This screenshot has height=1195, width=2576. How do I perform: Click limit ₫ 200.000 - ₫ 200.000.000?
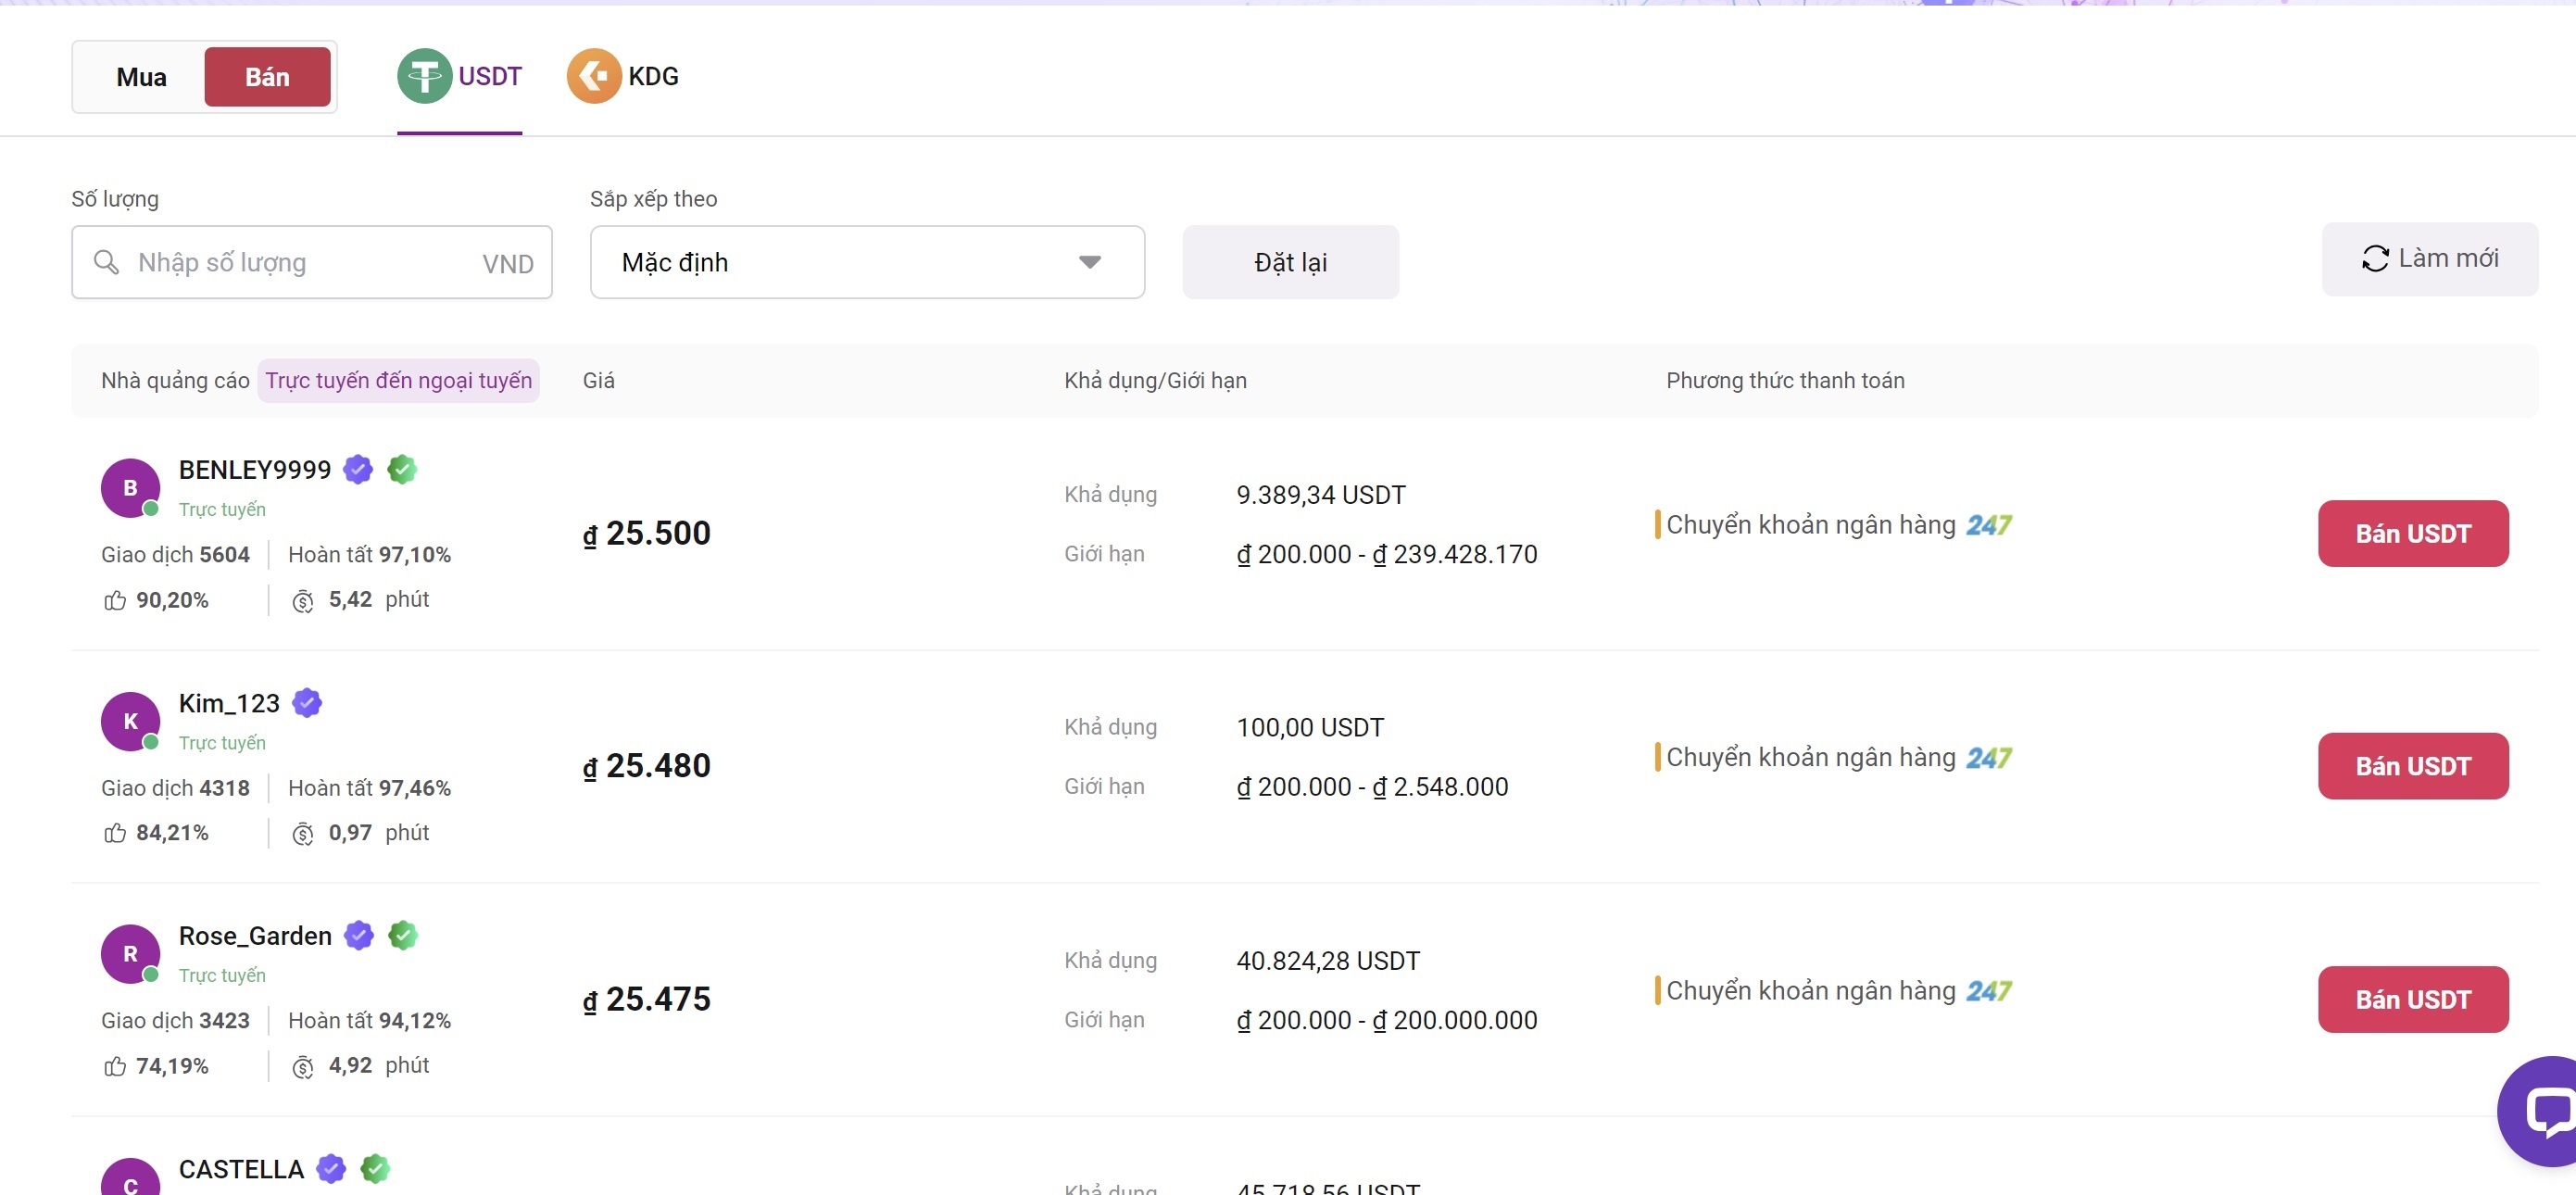coord(1387,1020)
